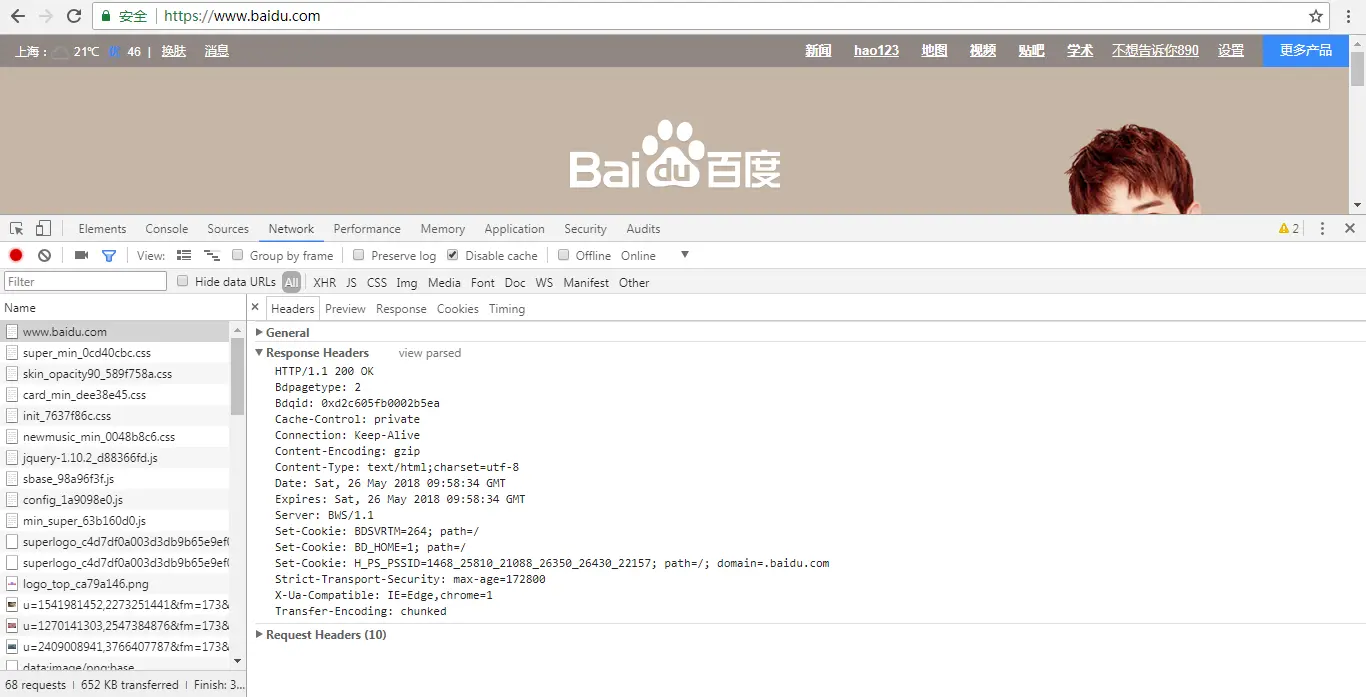1366x697 pixels.
Task: Open the Audits tab
Action: click(643, 229)
